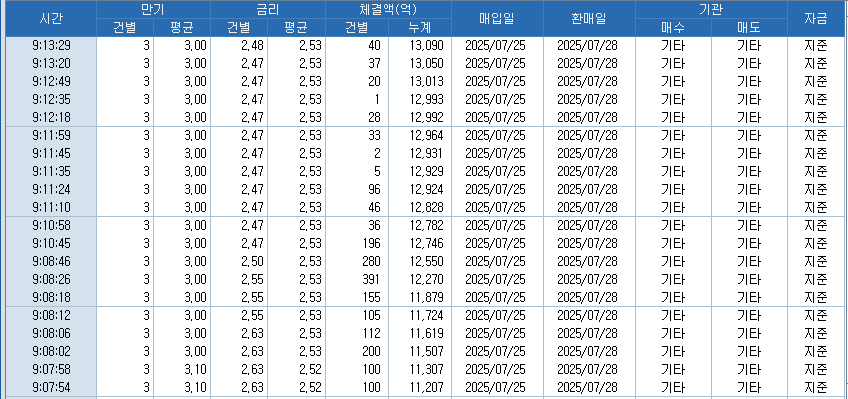Click the 기관 column group header
848x399 pixels.
711,10
